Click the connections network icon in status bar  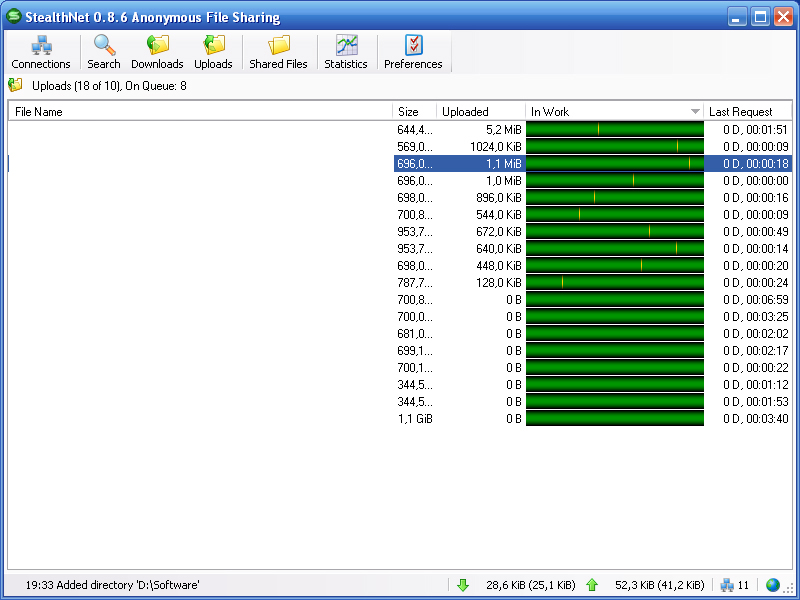pyautogui.click(x=727, y=585)
